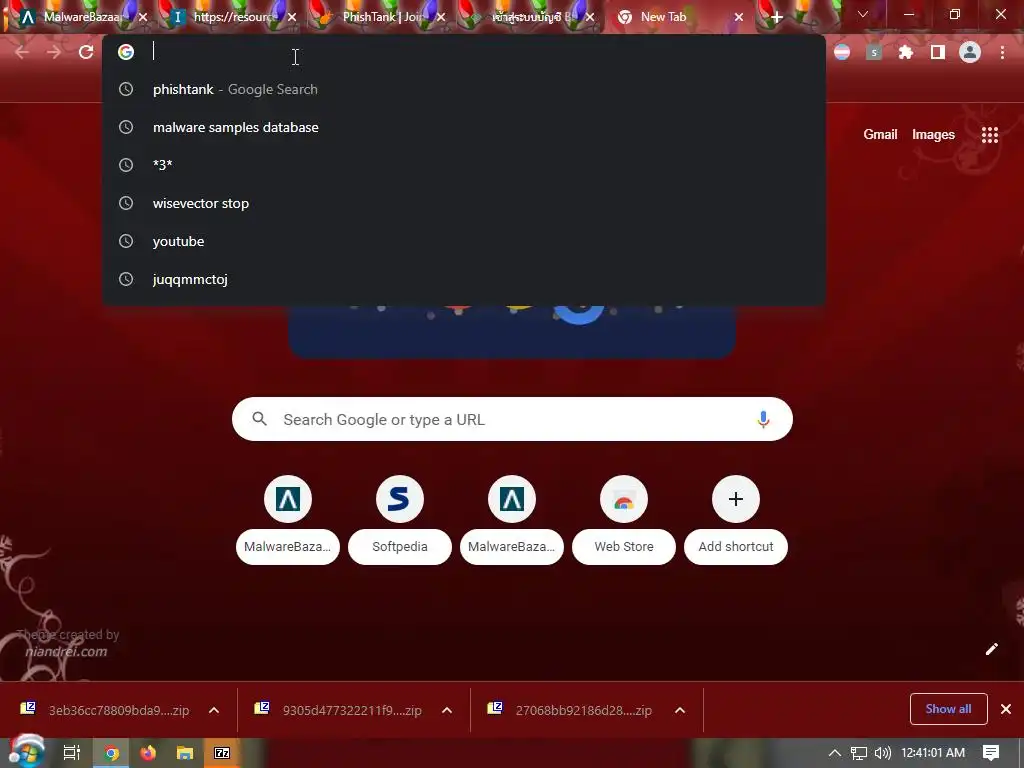This screenshot has width=1024, height=768.
Task: Open the Gmail link
Action: 880,135
